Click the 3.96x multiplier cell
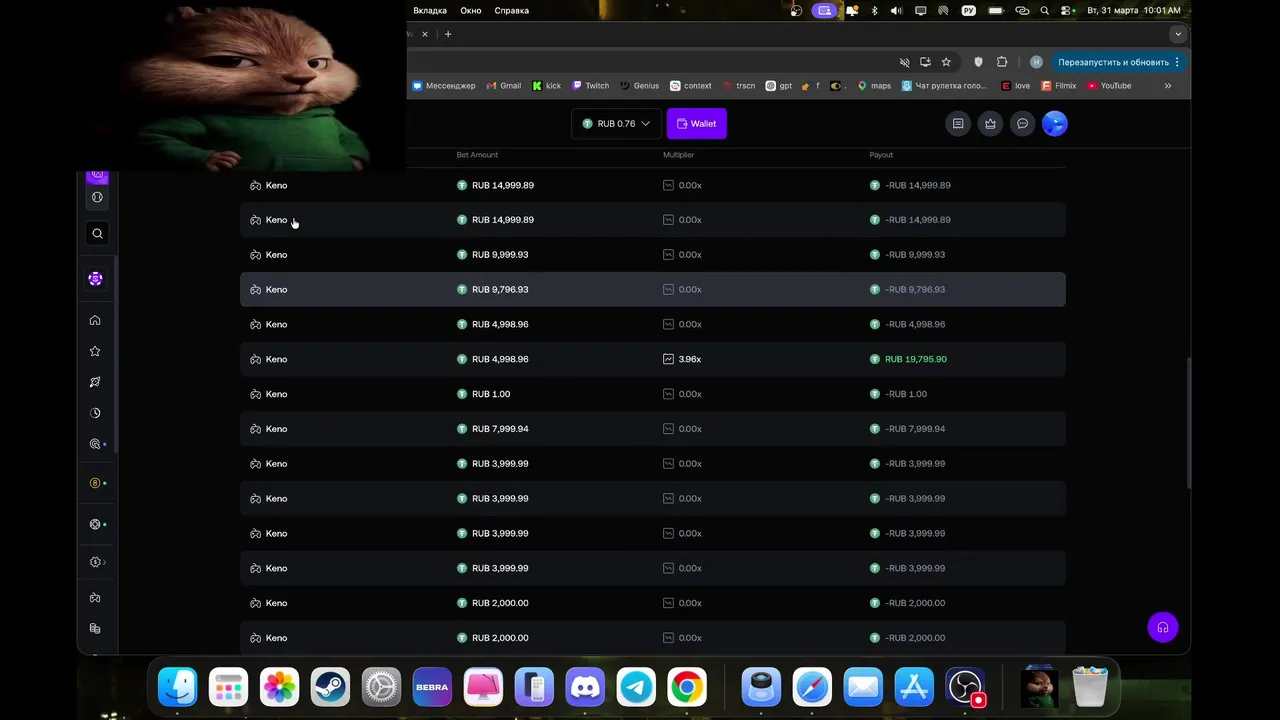Image resolution: width=1280 pixels, height=720 pixels. [x=682, y=359]
